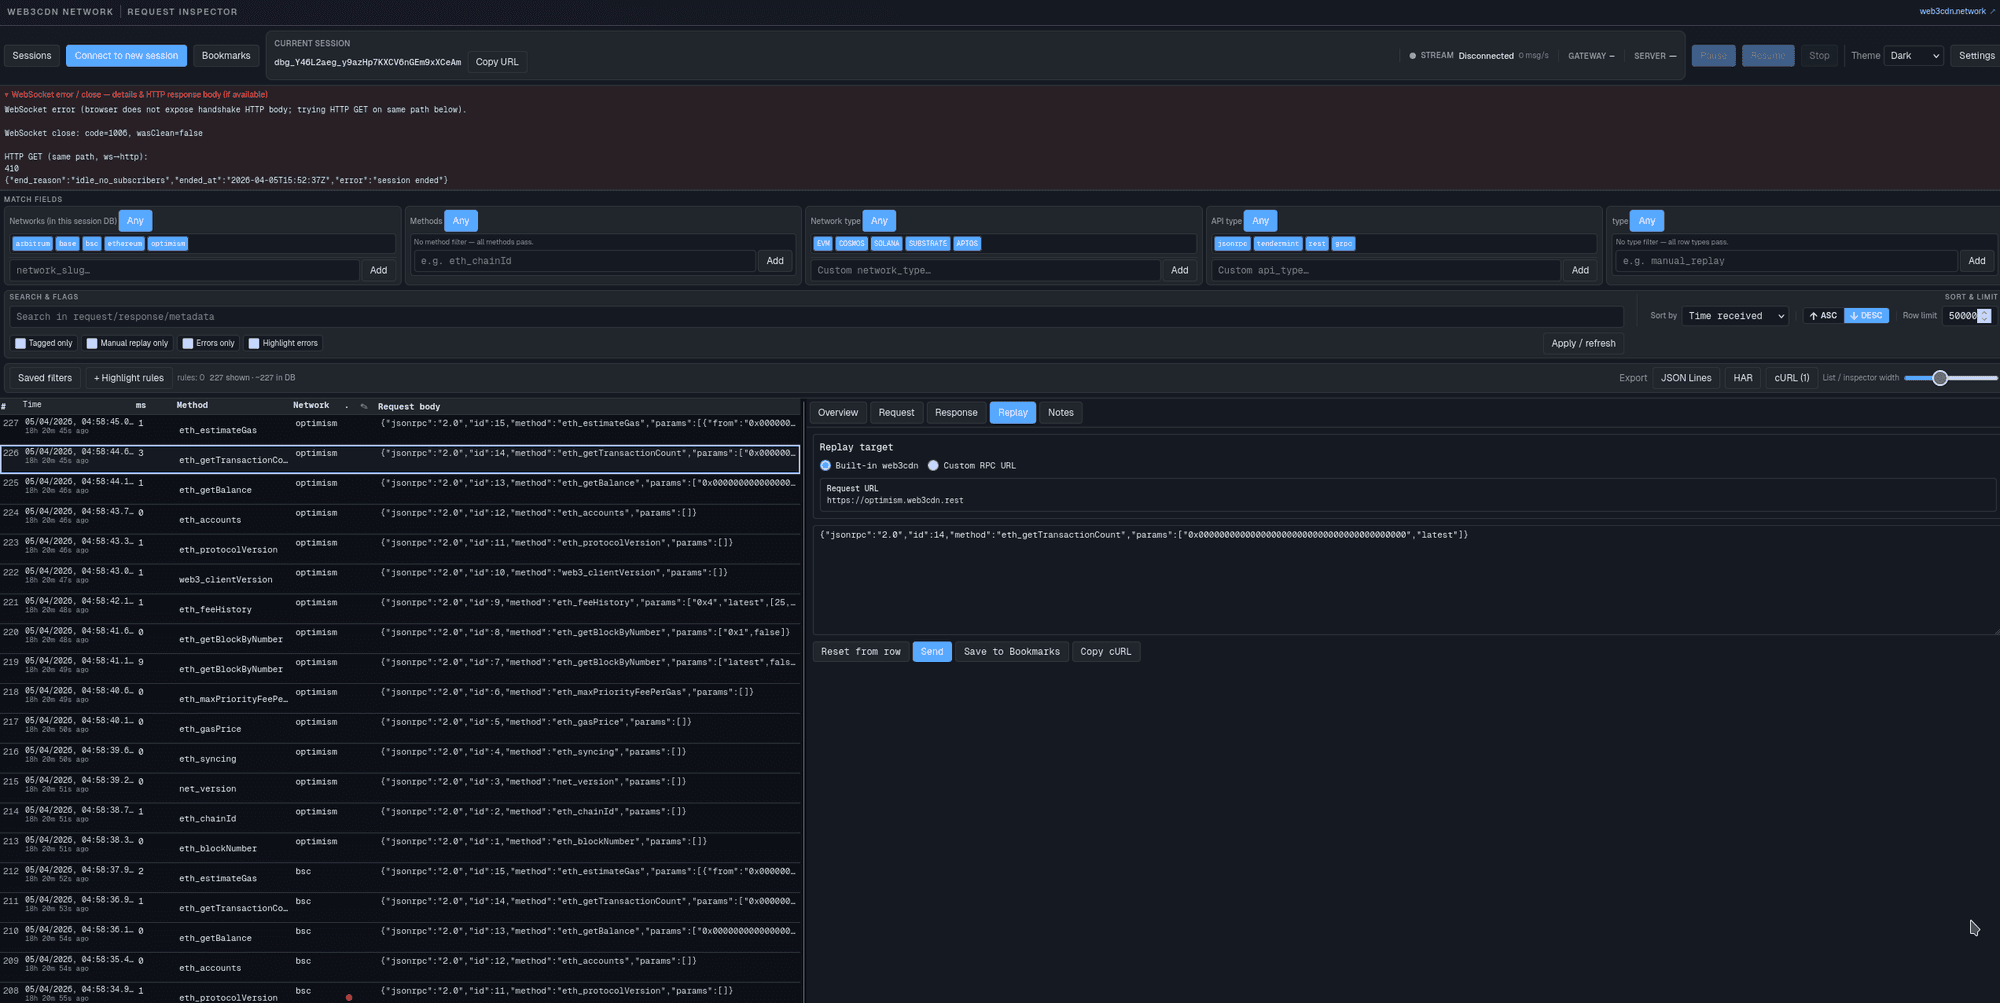Sort descending with the DESC arrow button
The height and width of the screenshot is (1003, 2000).
pos(1866,316)
